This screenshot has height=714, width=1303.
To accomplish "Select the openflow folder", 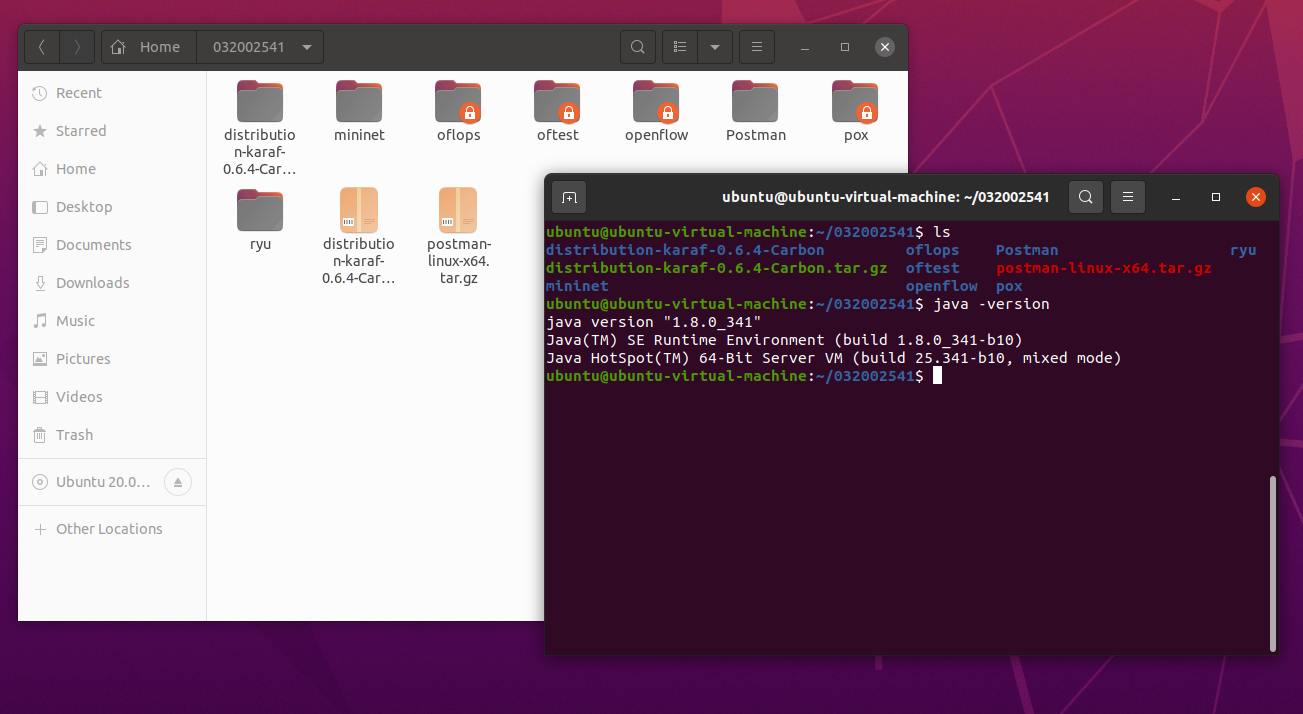I will pyautogui.click(x=656, y=110).
